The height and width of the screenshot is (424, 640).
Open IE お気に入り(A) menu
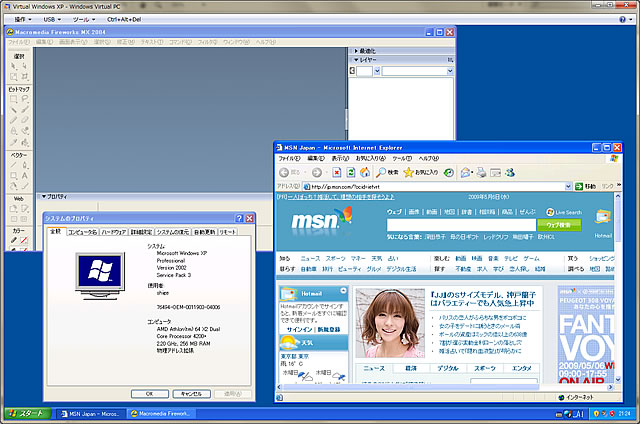pos(370,158)
